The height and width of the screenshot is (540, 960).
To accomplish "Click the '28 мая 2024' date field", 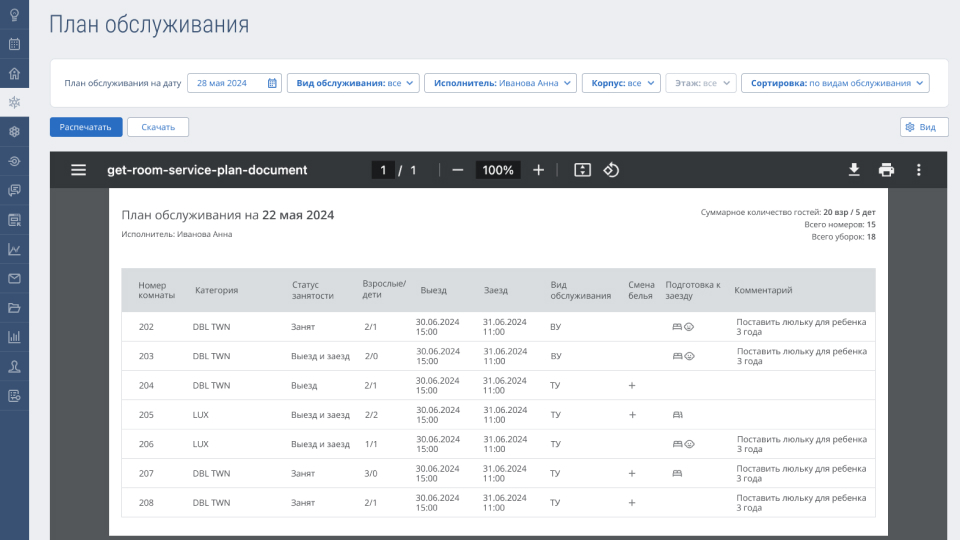I will [234, 83].
